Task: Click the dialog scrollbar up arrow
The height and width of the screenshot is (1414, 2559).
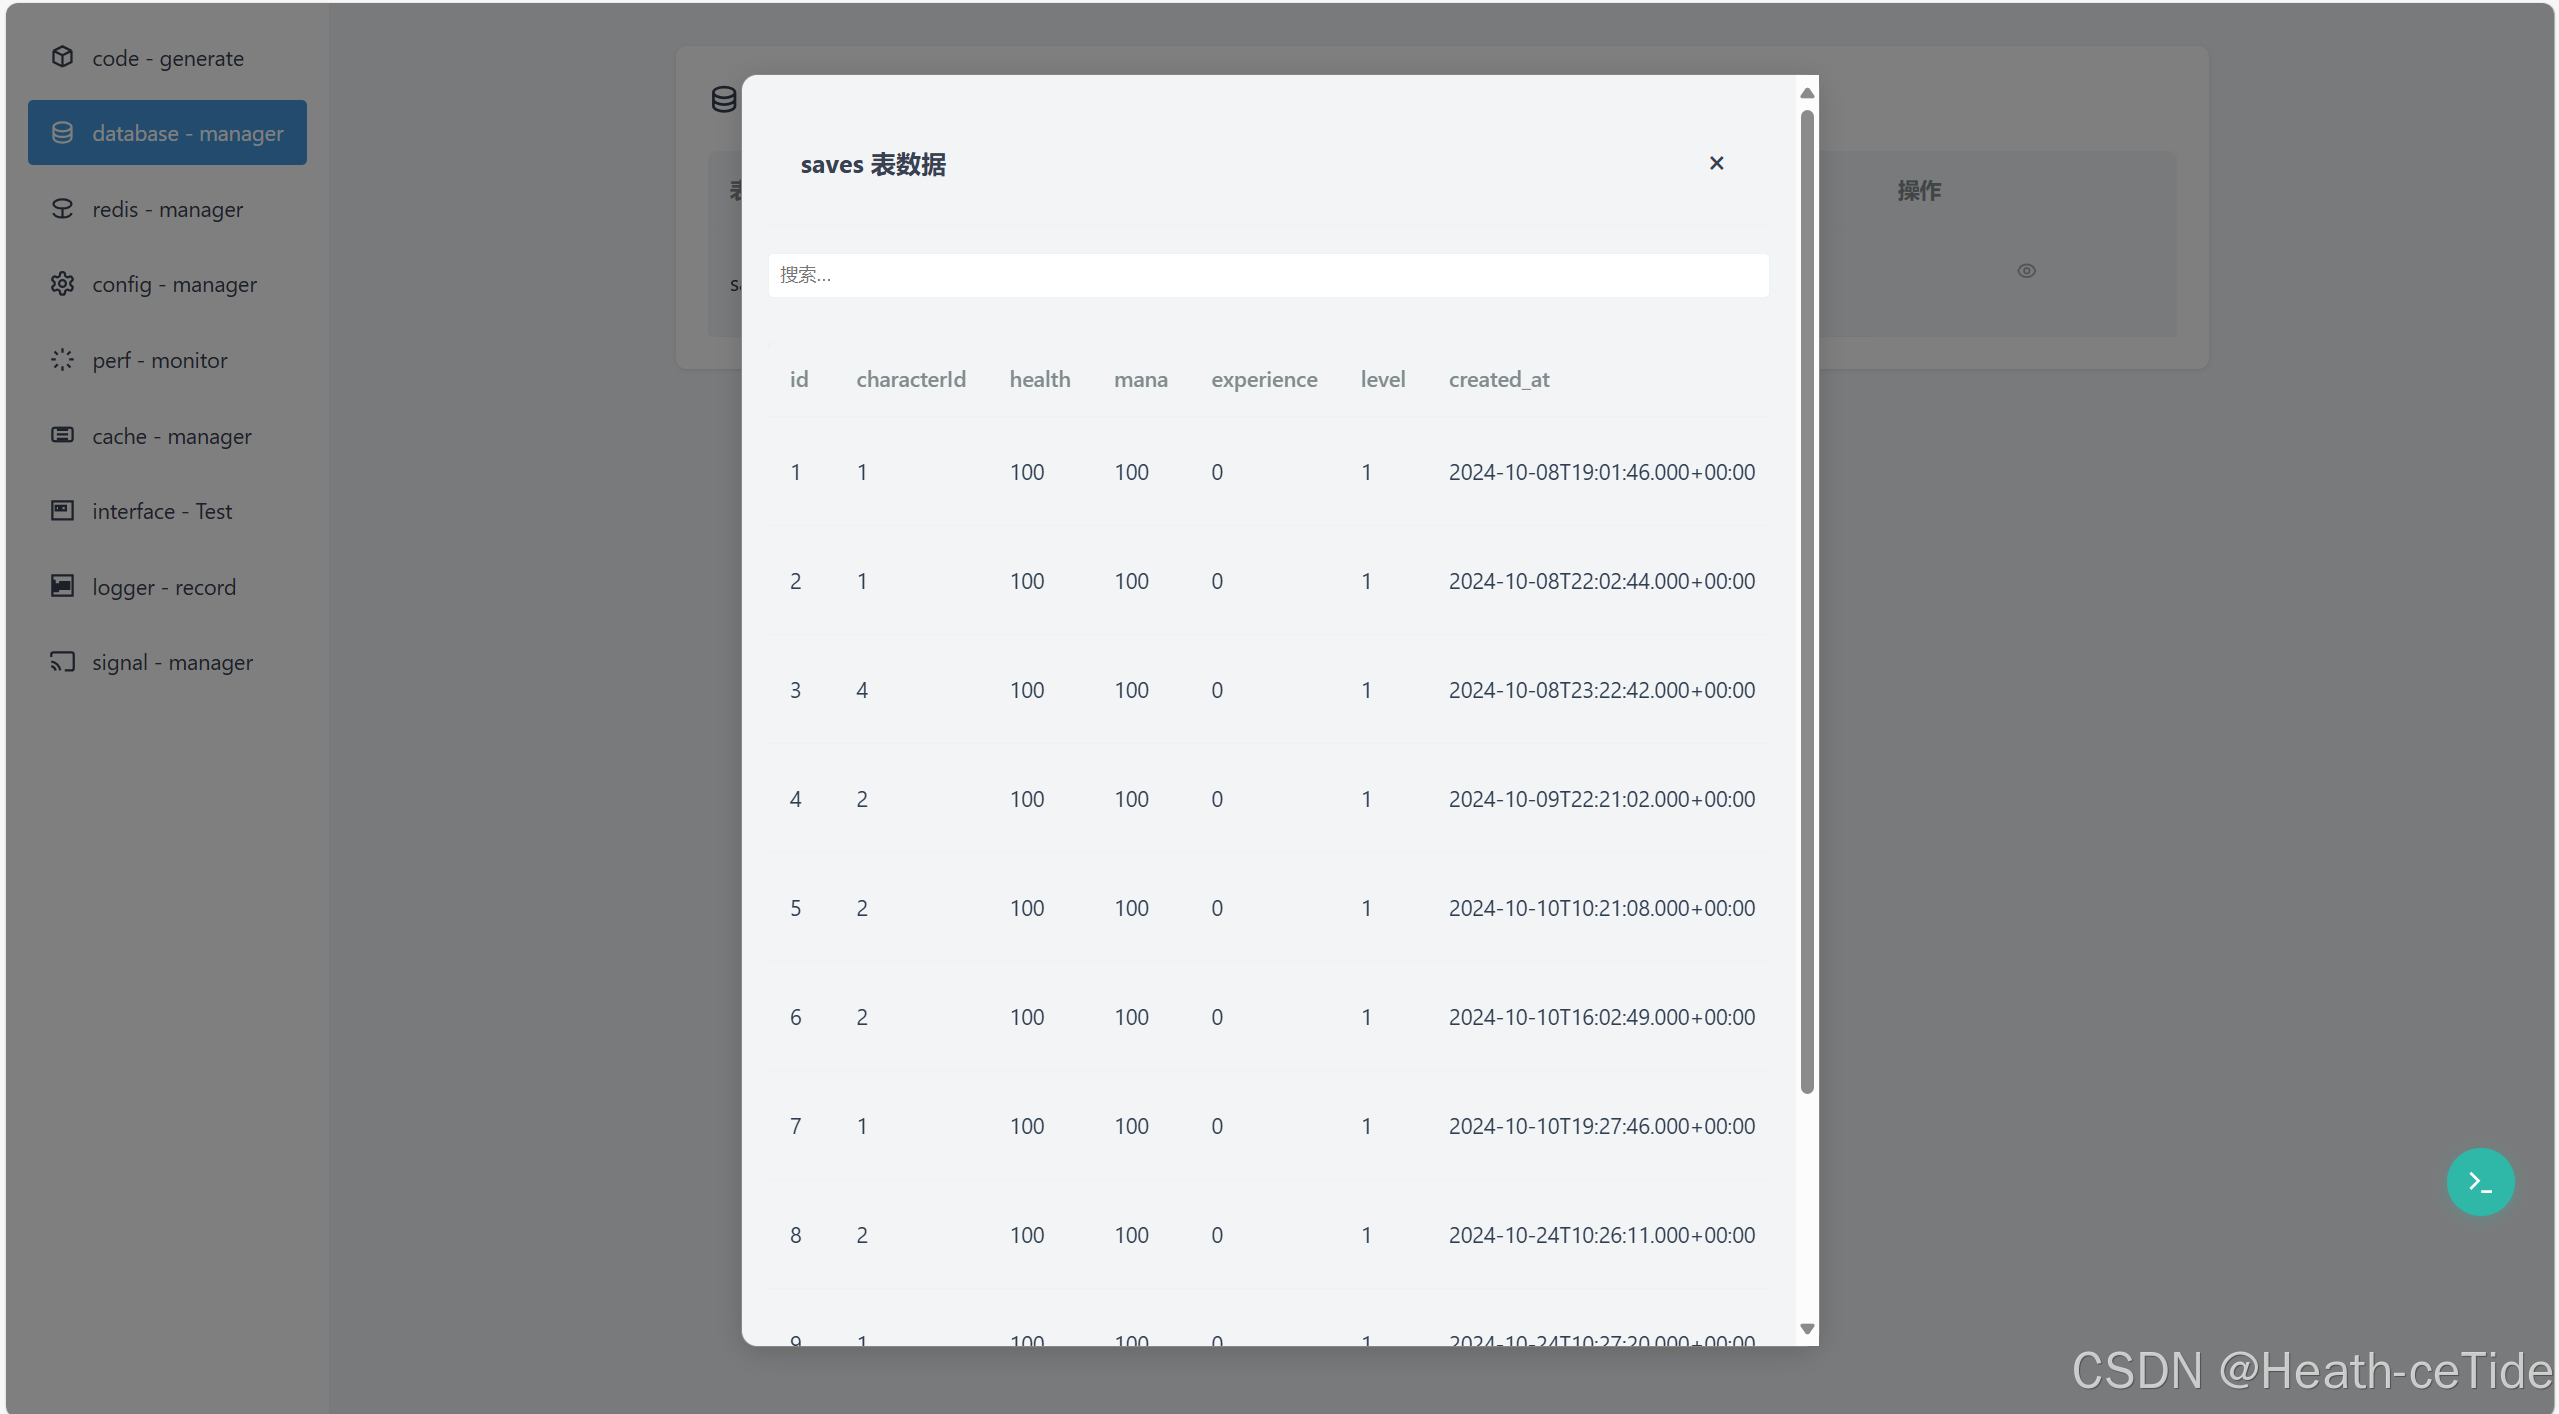Action: pos(1806,93)
